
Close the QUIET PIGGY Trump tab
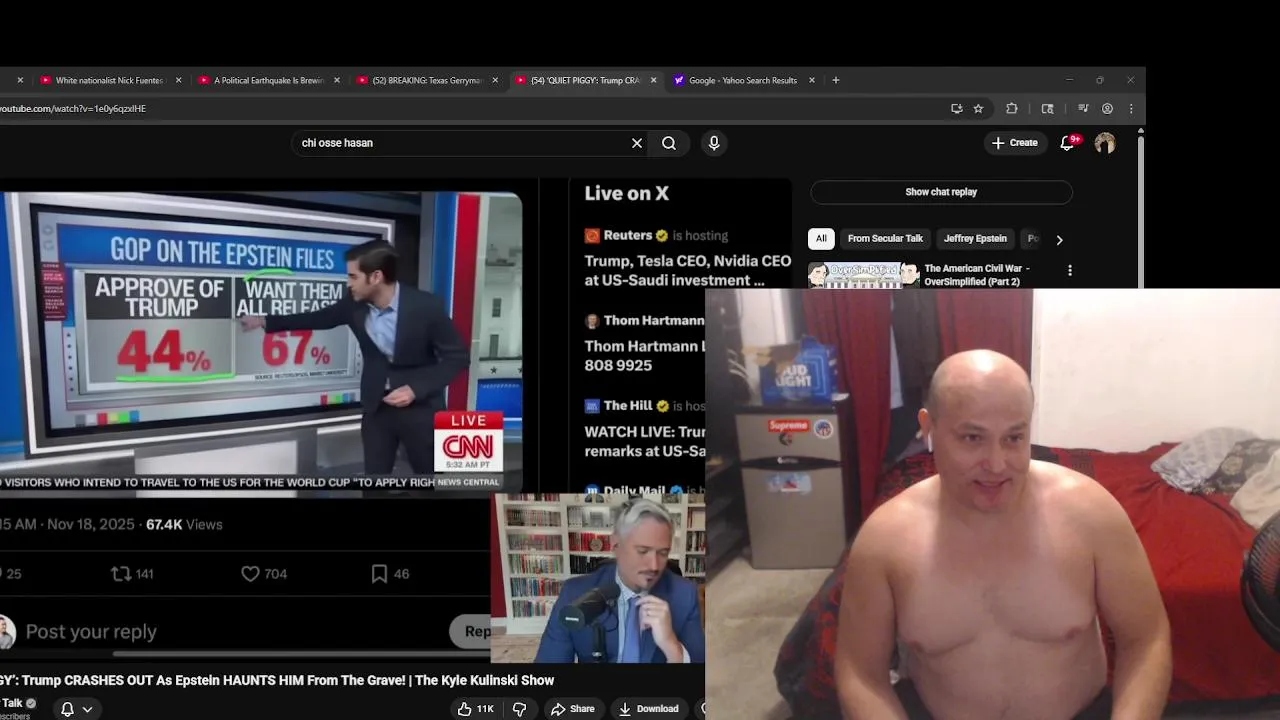tap(653, 80)
